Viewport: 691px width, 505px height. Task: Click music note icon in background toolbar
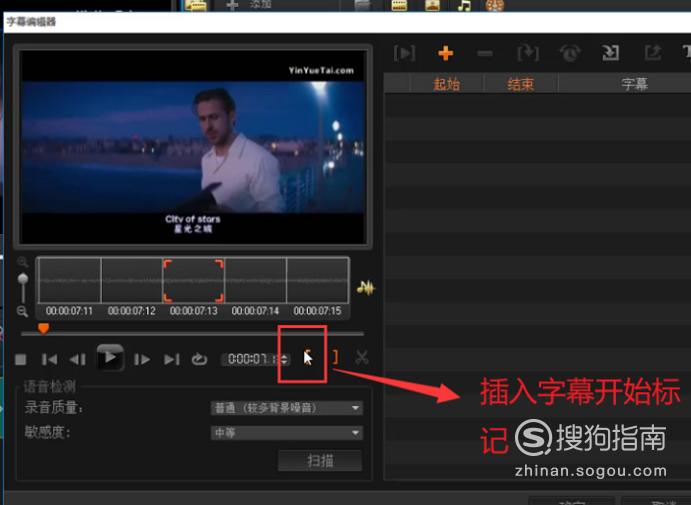tap(464, 5)
